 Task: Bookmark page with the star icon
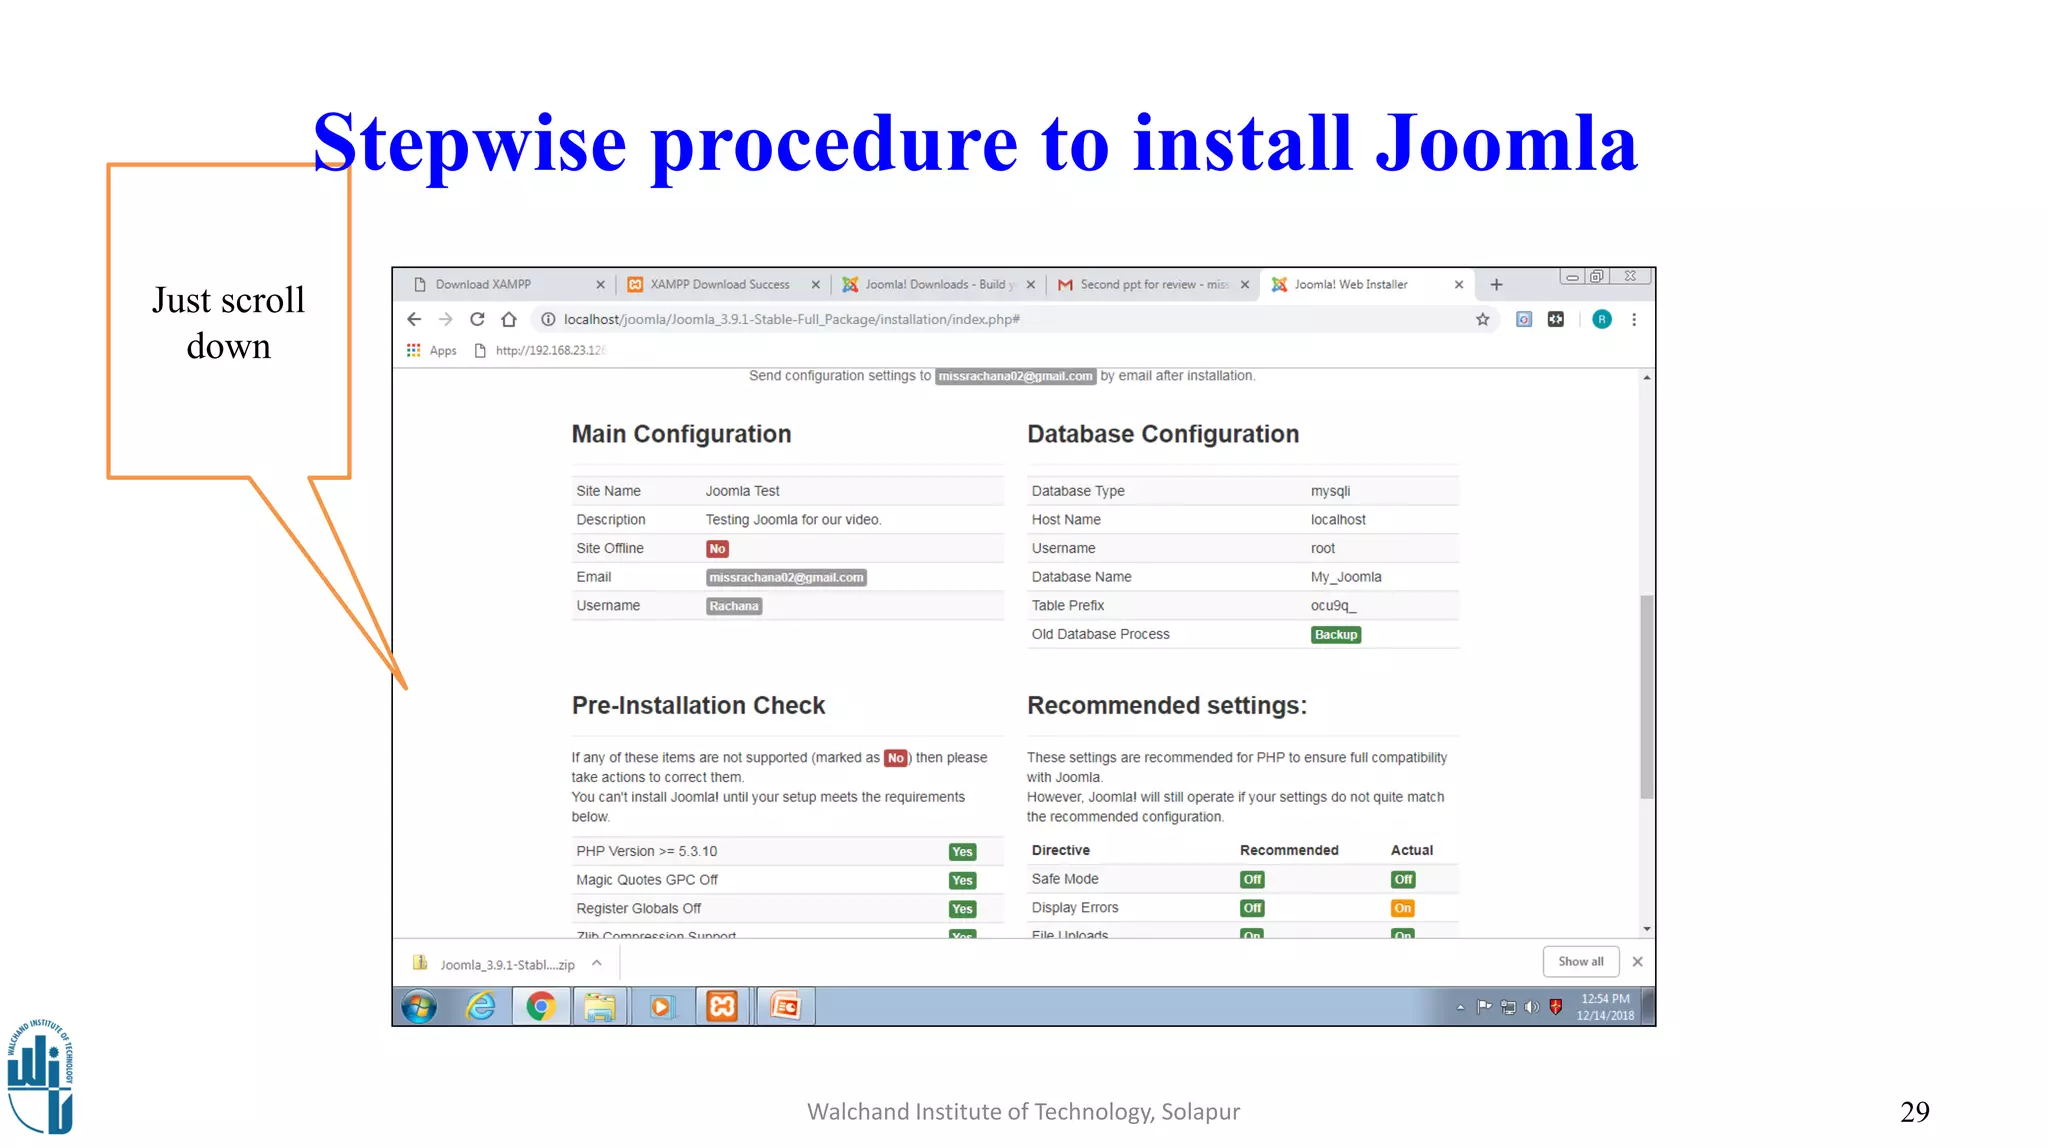(1482, 319)
